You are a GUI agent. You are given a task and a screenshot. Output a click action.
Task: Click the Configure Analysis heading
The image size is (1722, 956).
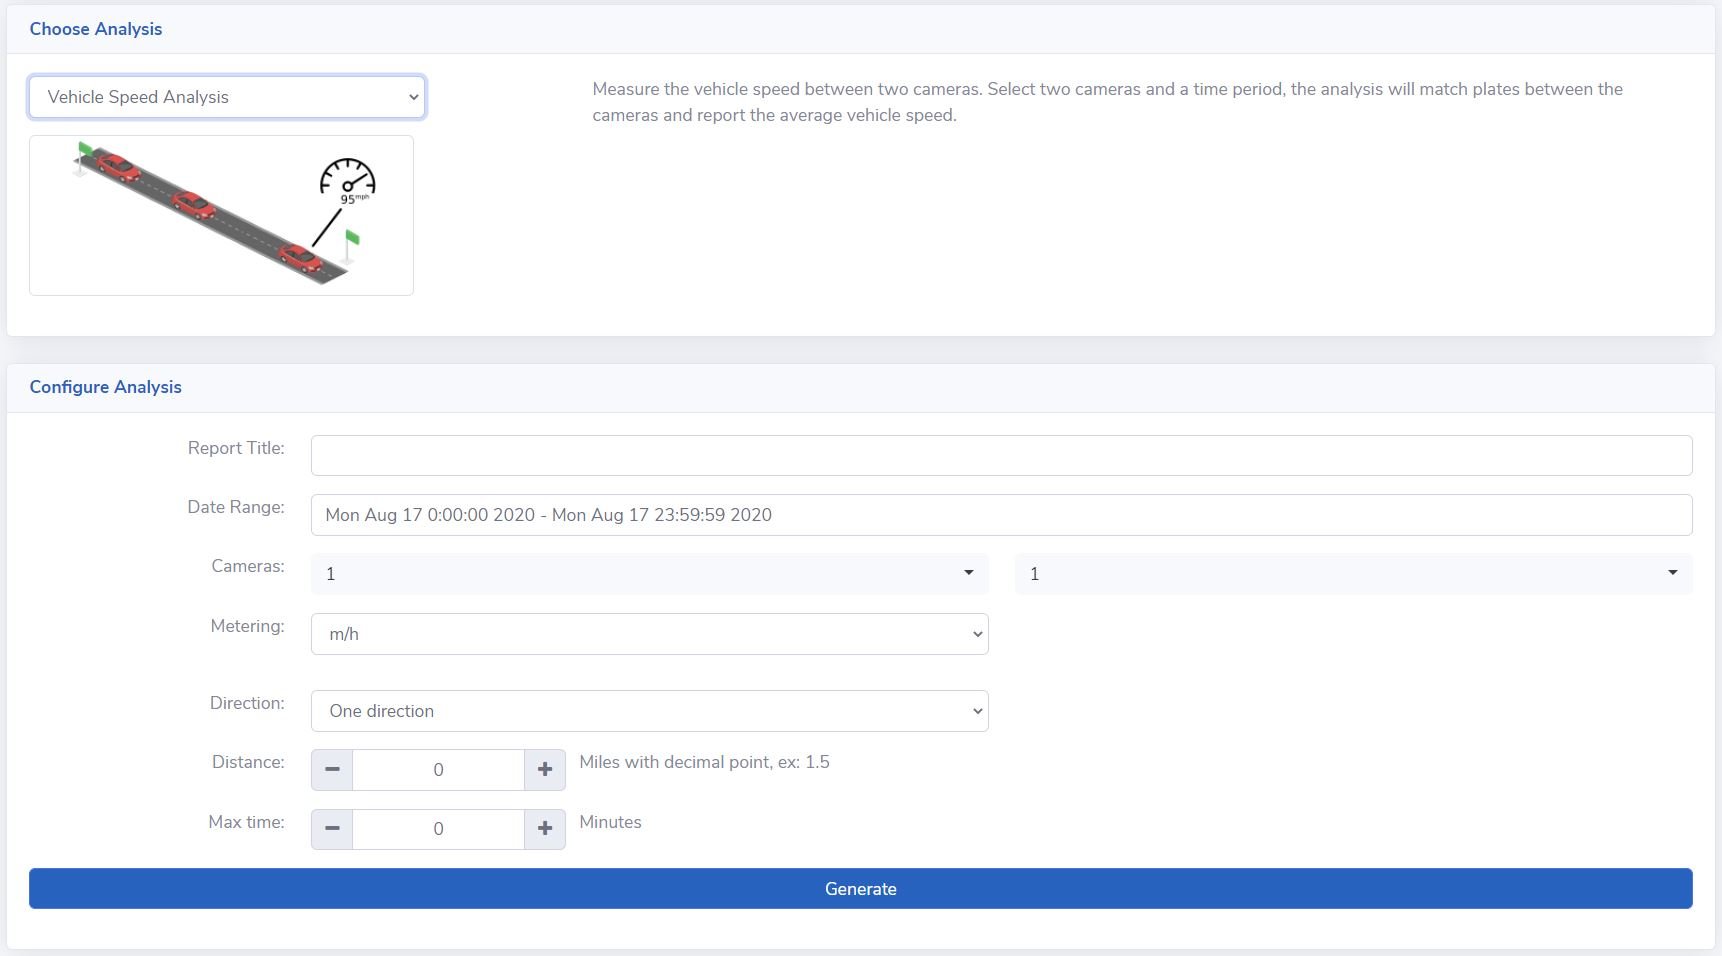coord(106,387)
